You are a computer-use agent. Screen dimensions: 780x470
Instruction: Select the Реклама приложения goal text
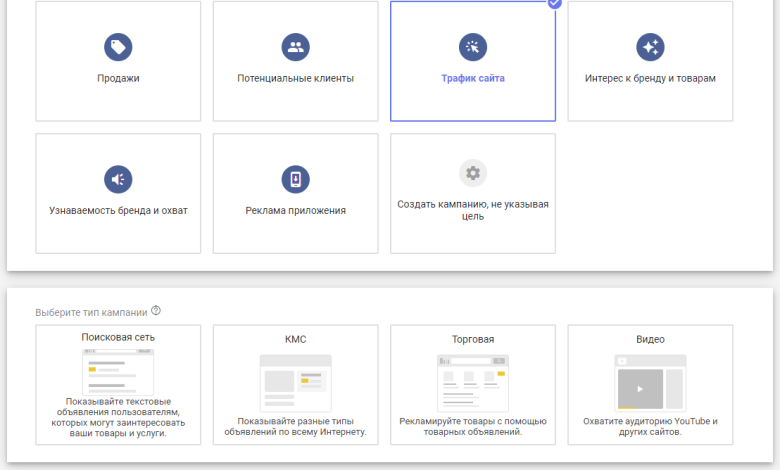point(295,211)
